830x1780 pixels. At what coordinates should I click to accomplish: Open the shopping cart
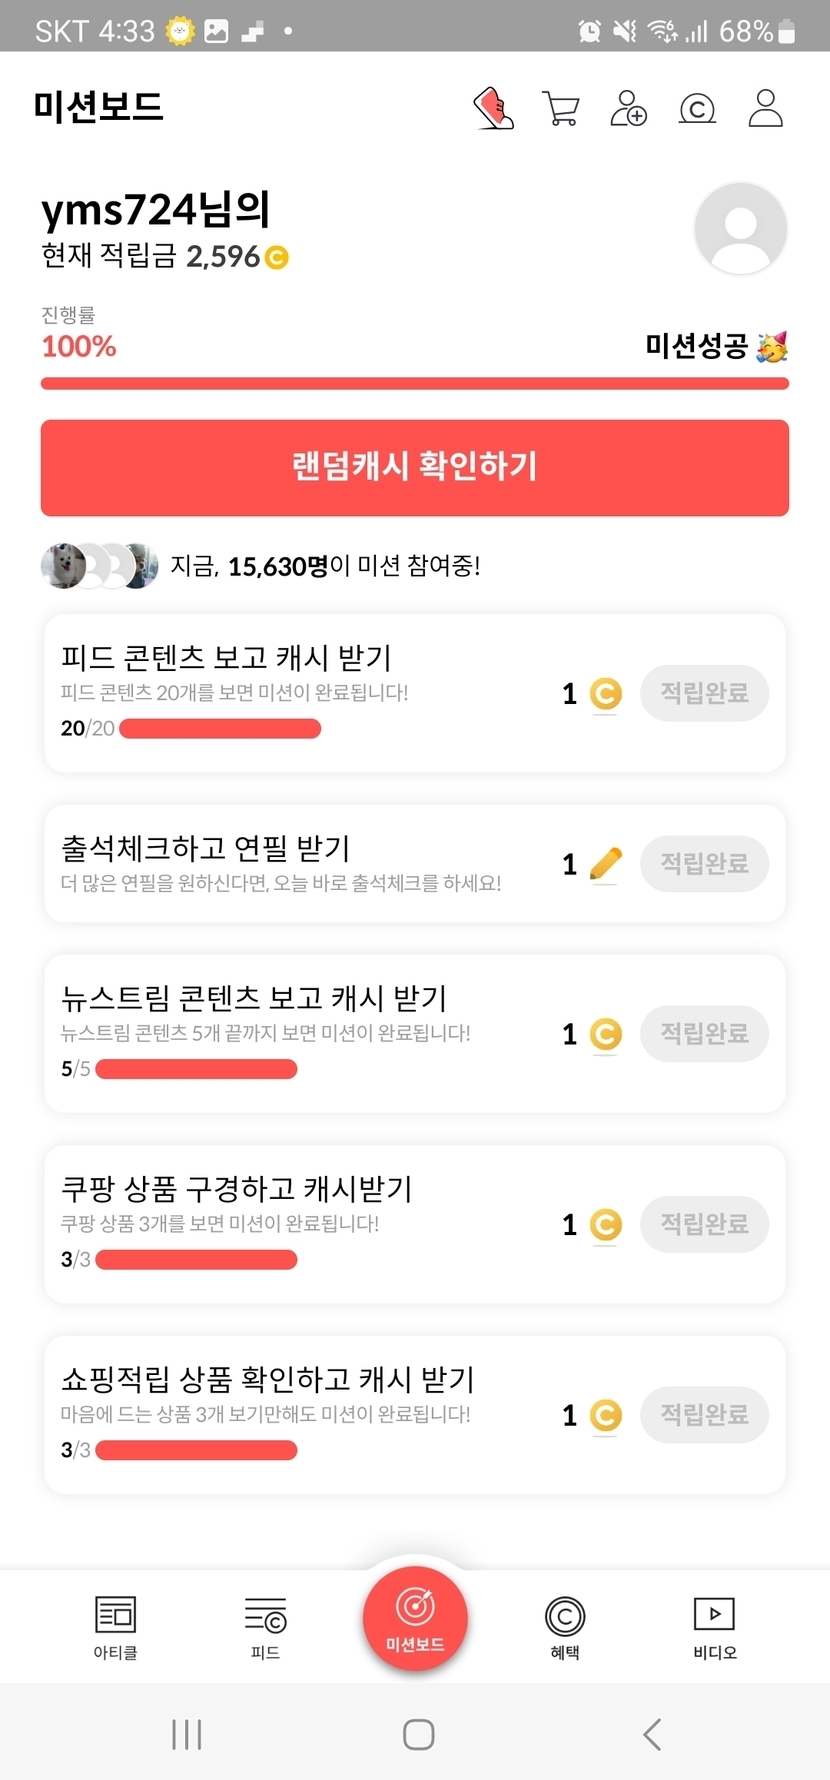pyautogui.click(x=560, y=108)
